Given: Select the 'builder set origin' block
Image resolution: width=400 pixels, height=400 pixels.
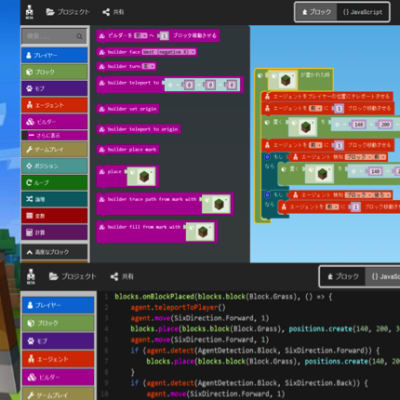Looking at the screenshot, I should point(128,109).
